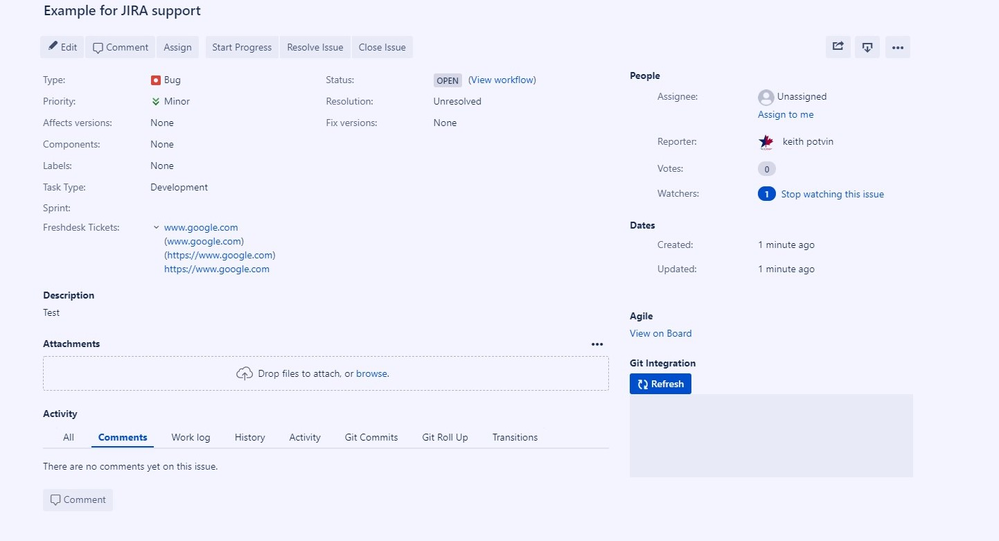The image size is (999, 541).
Task: Open the Git Commits tab
Action: 371,437
